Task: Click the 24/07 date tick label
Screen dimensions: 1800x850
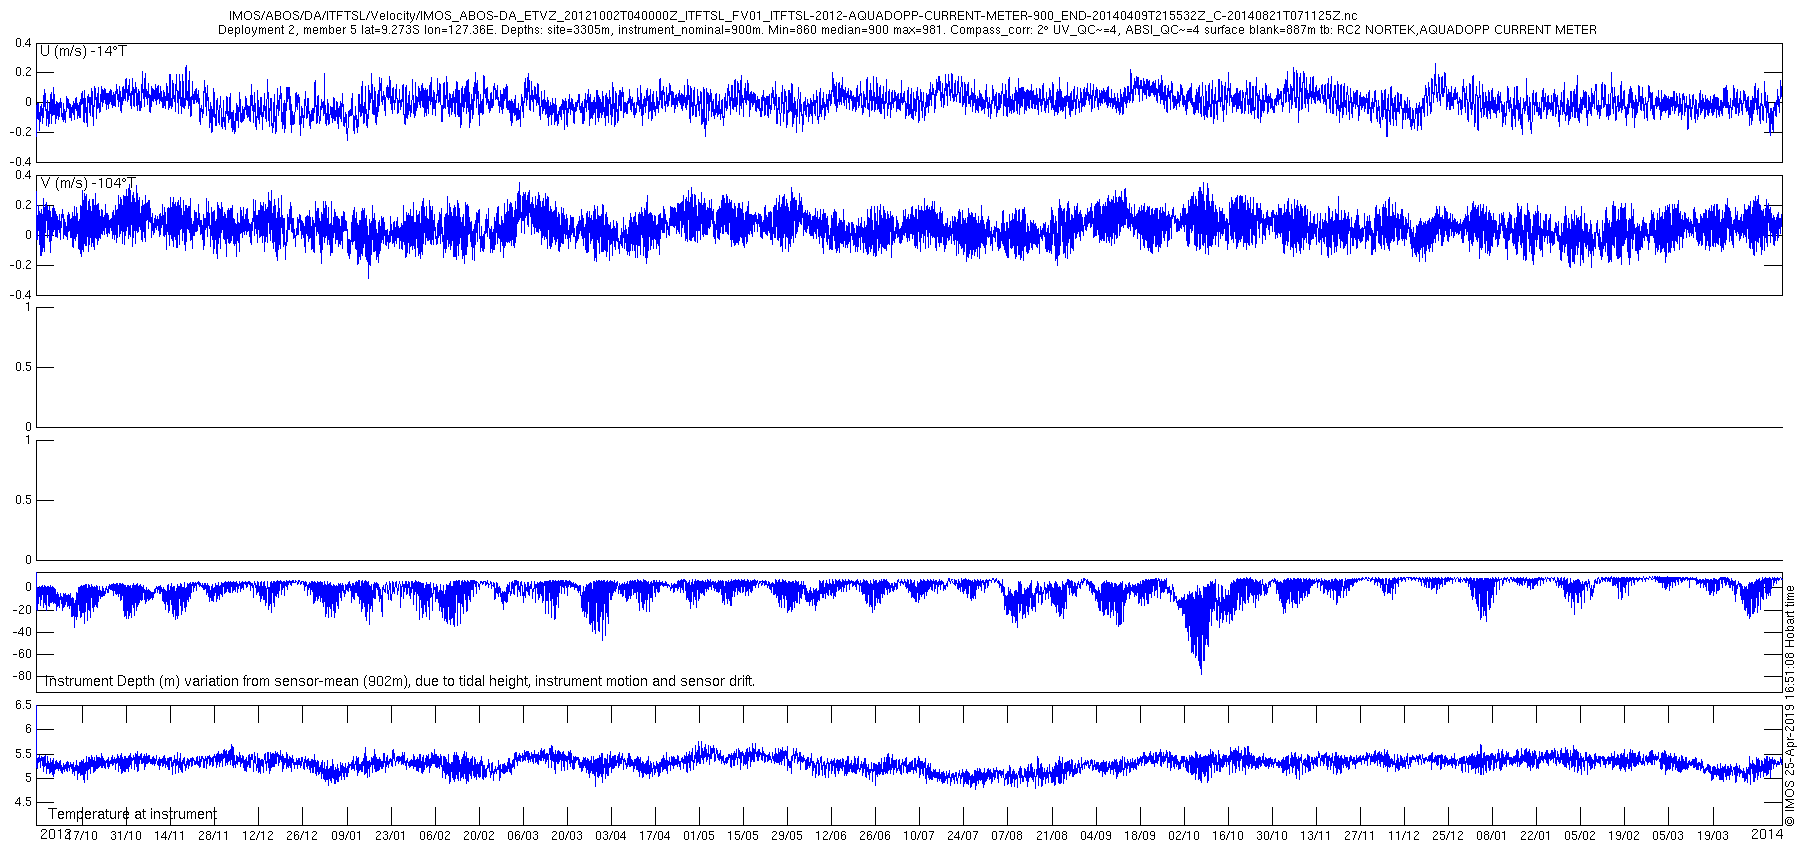Action: click(x=963, y=836)
